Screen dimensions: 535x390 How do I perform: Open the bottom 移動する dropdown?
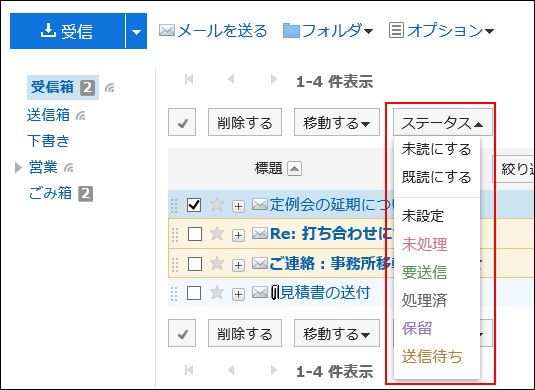(337, 333)
